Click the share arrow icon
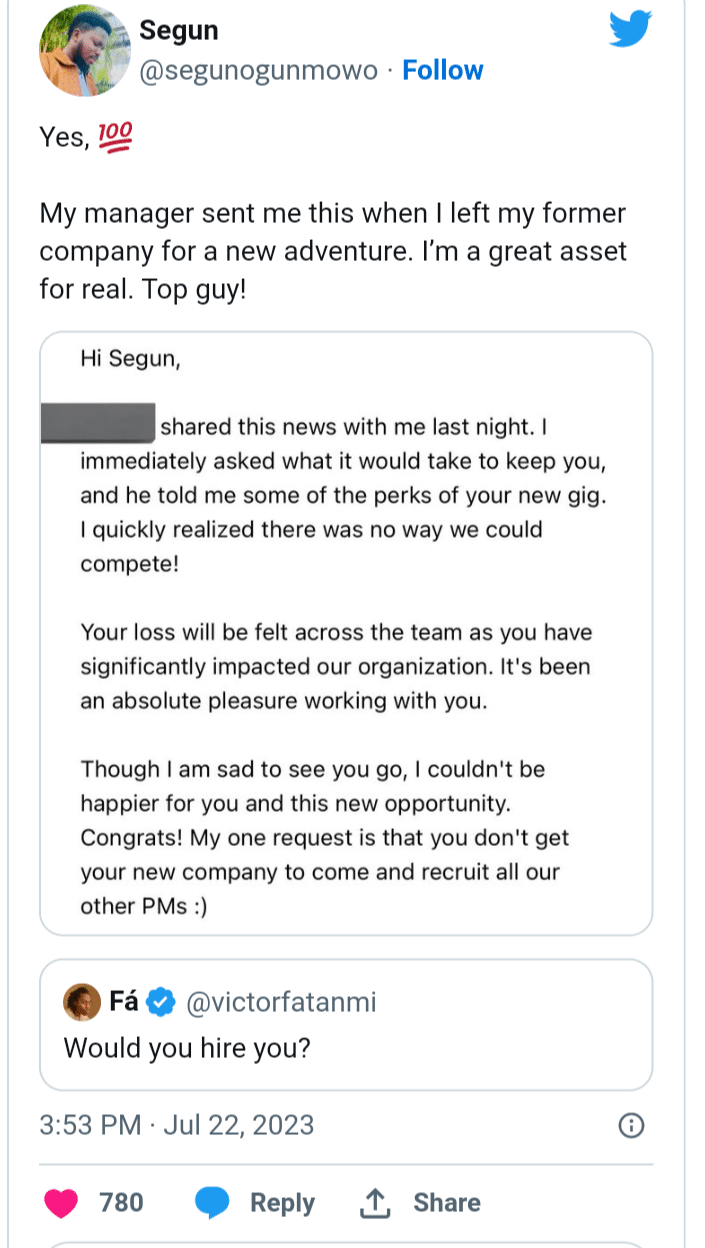This screenshot has width=705, height=1248. [x=374, y=1203]
